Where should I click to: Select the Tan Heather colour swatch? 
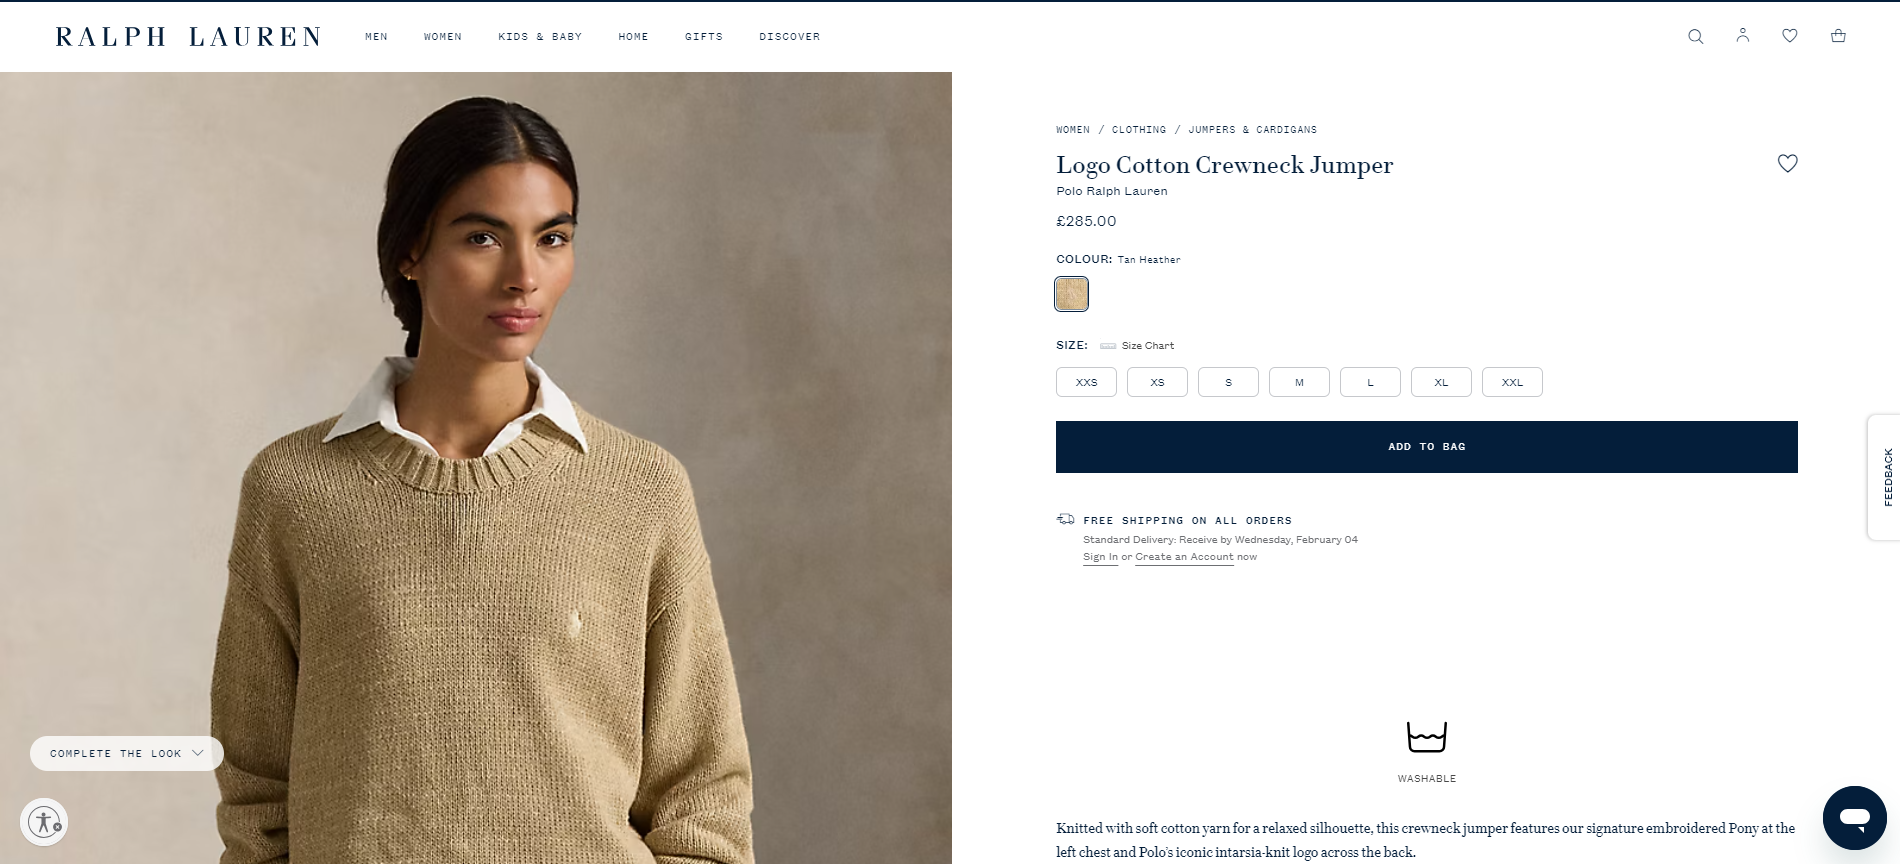point(1071,294)
